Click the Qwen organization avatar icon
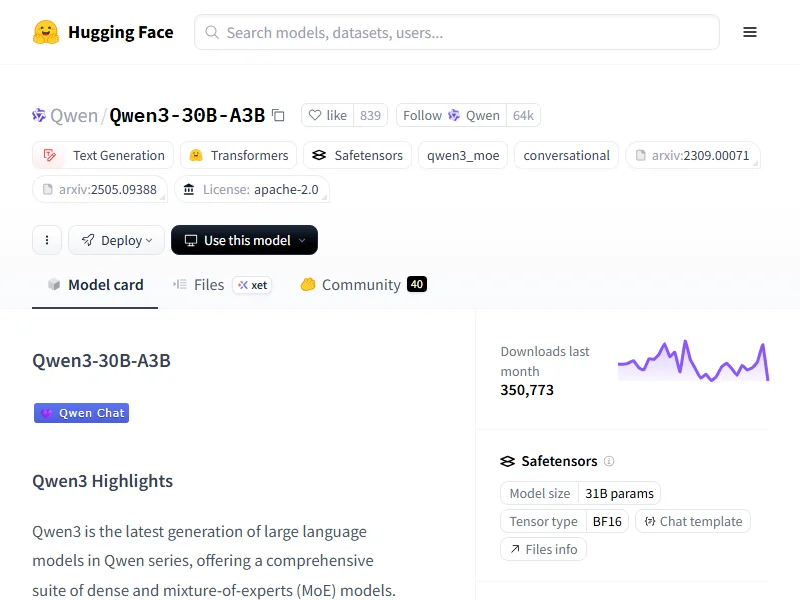This screenshot has height=600, width=800. tap(39, 115)
